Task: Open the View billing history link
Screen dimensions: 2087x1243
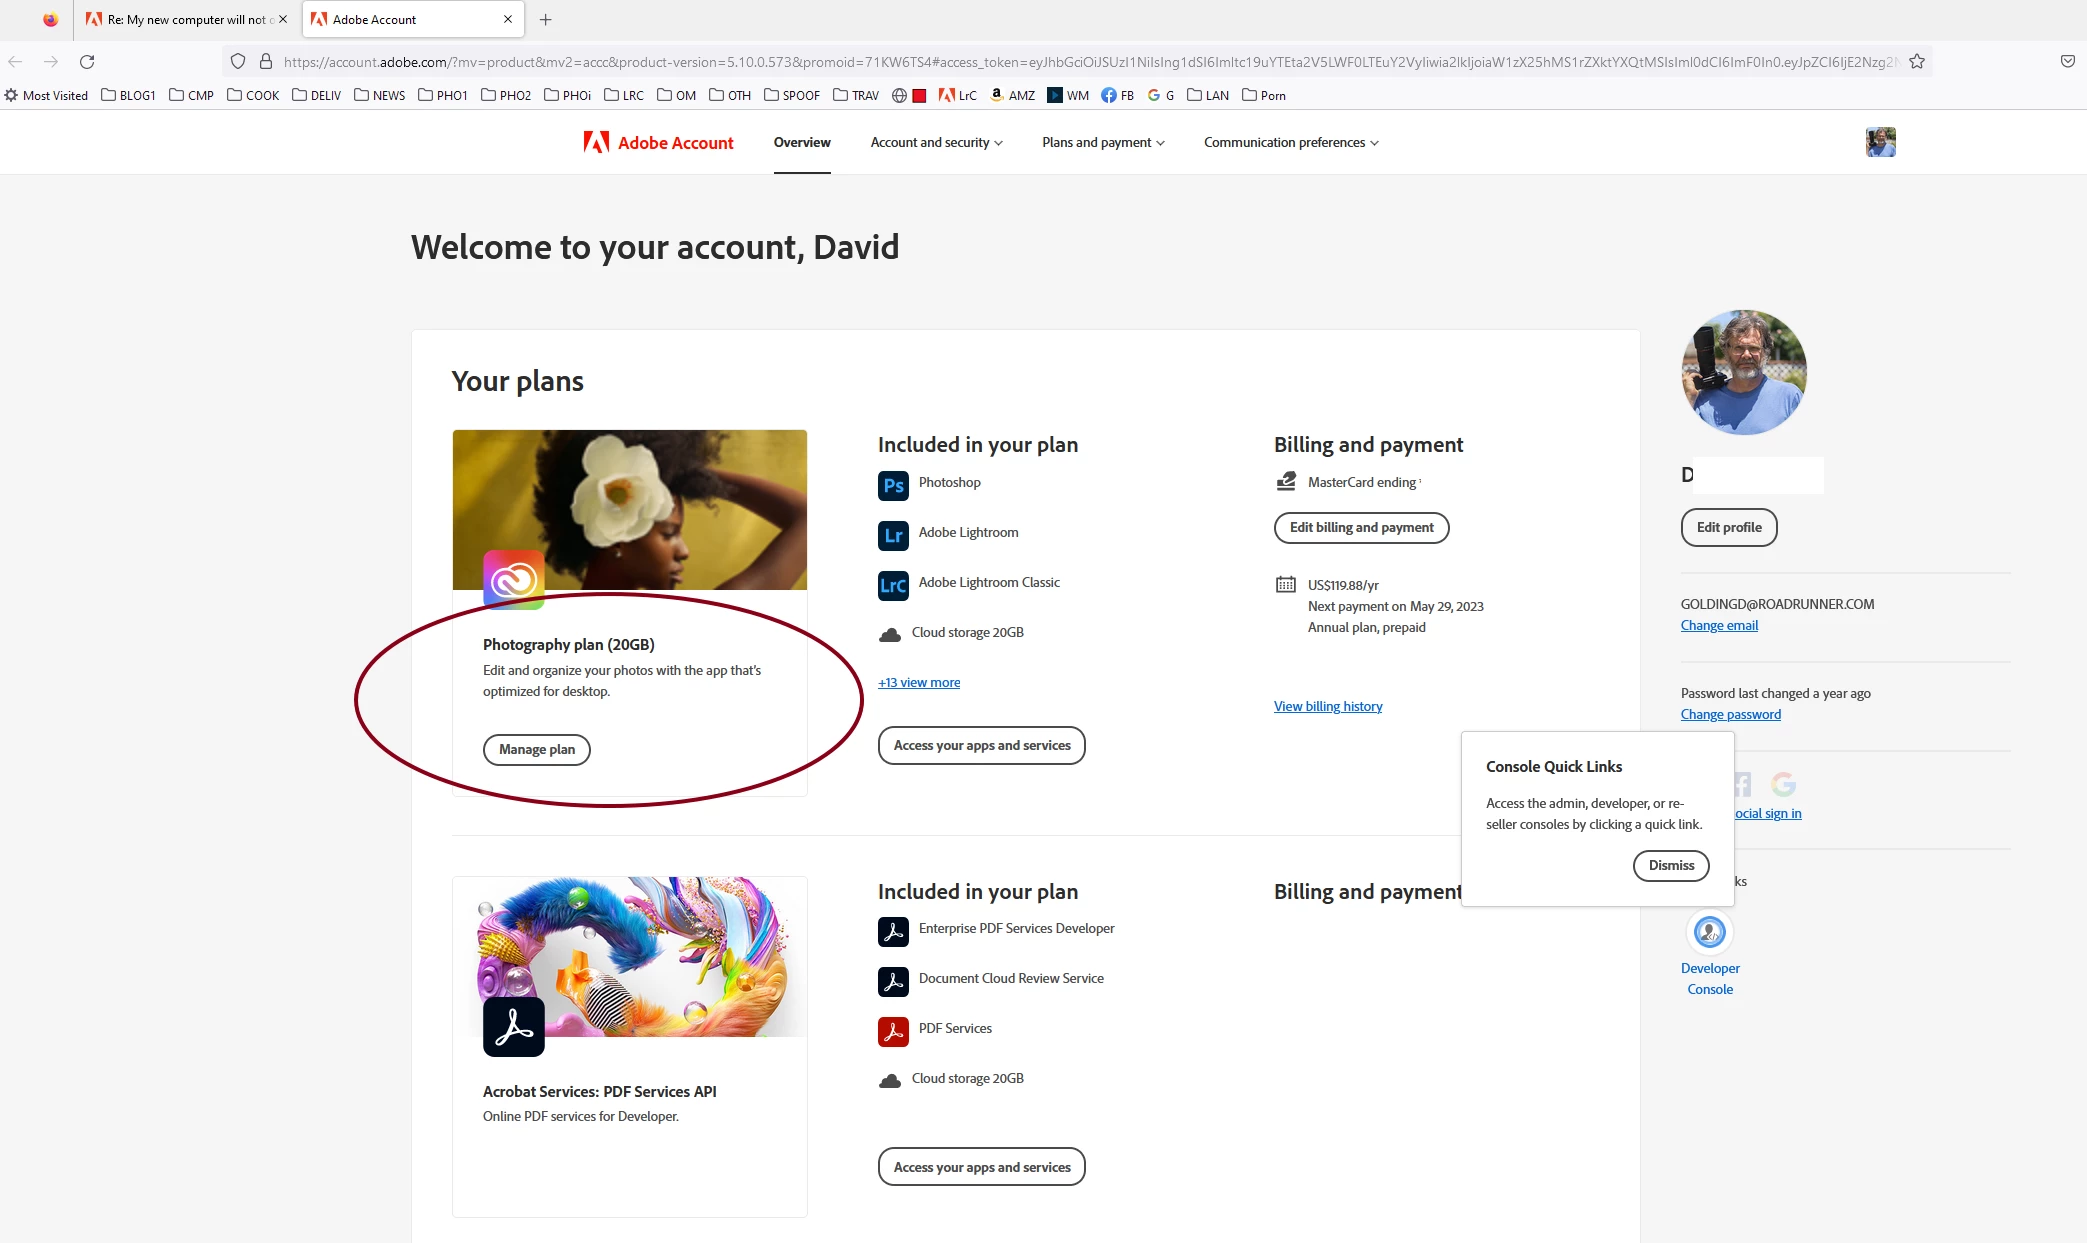Action: click(1328, 707)
